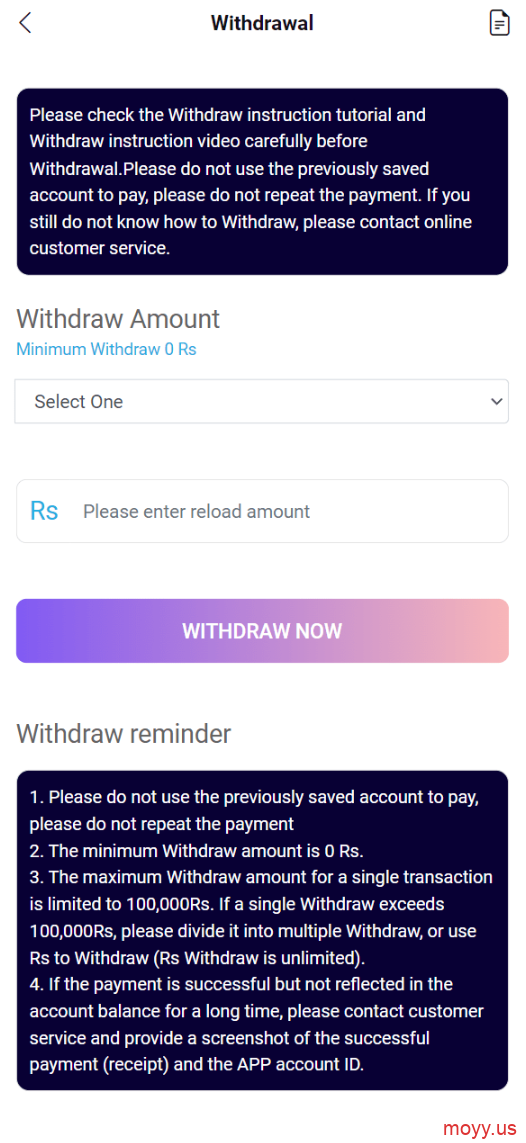Open withdrawal records document icon
This screenshot has height=1143, width=526.
point(499,23)
